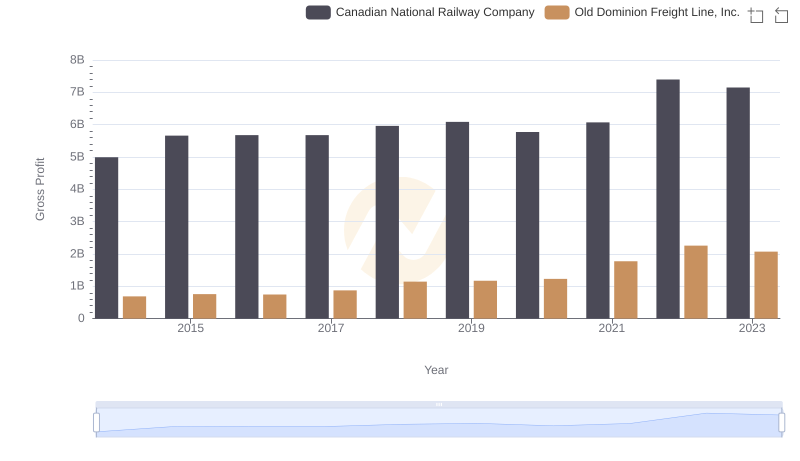The height and width of the screenshot is (461, 800).
Task: Select the 2018 Canadian National dark bar
Action: tap(387, 222)
